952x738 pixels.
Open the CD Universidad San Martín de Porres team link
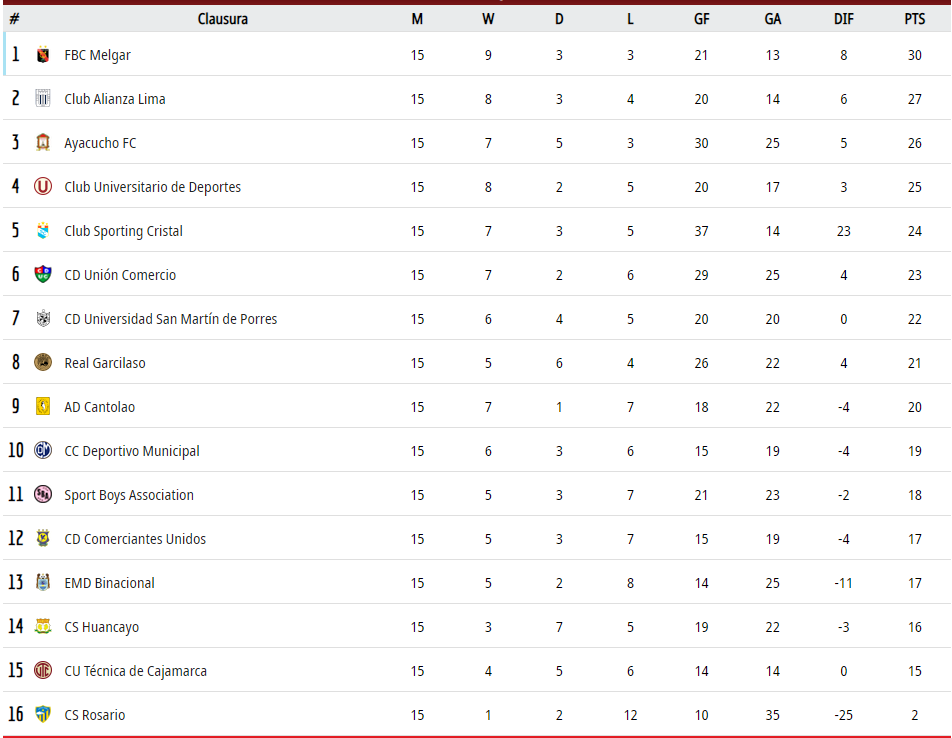(x=171, y=319)
